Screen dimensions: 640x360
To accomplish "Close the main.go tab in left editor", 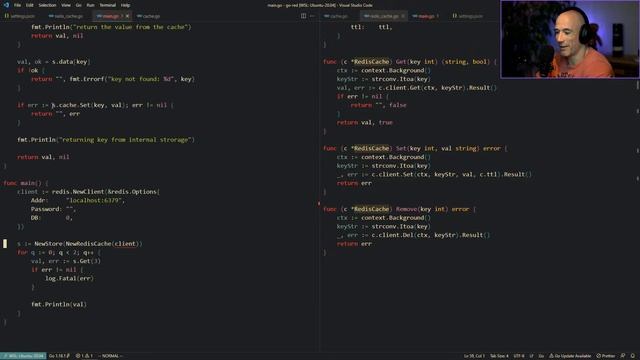I will [127, 16].
